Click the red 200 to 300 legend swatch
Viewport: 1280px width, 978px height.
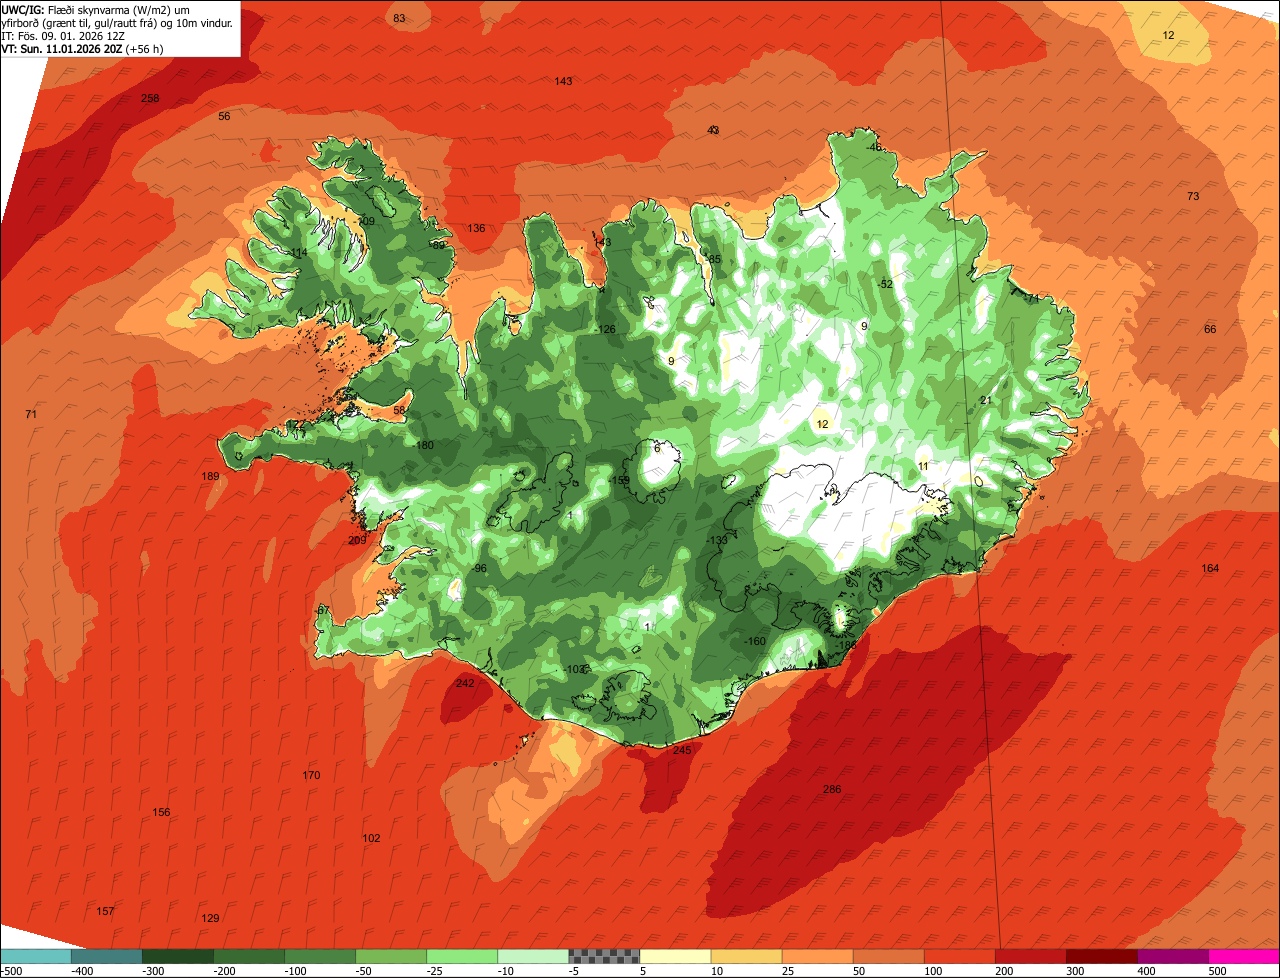(x=1029, y=957)
